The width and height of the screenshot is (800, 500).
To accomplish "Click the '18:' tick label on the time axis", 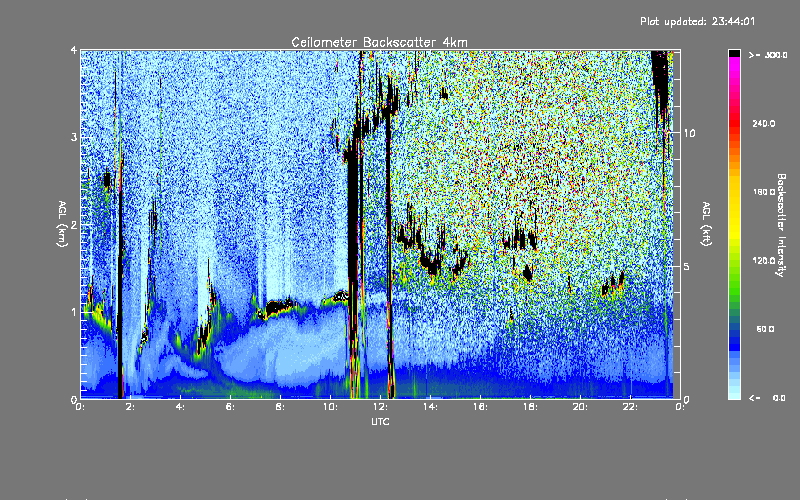I will [530, 407].
